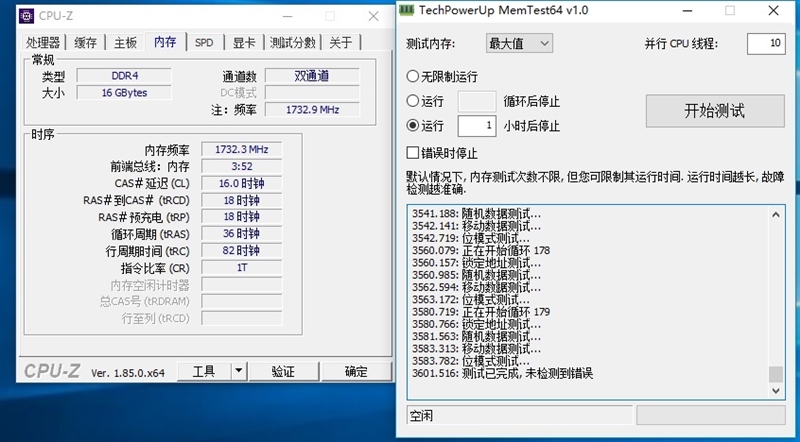
Task: Click the 并行 CPU 线程 input field
Action: (766, 43)
